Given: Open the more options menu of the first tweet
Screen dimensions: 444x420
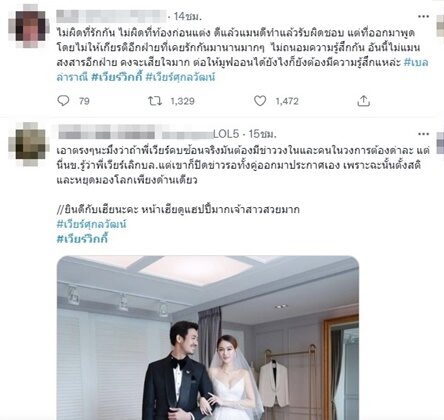Looking at the screenshot, I should tap(423, 16).
